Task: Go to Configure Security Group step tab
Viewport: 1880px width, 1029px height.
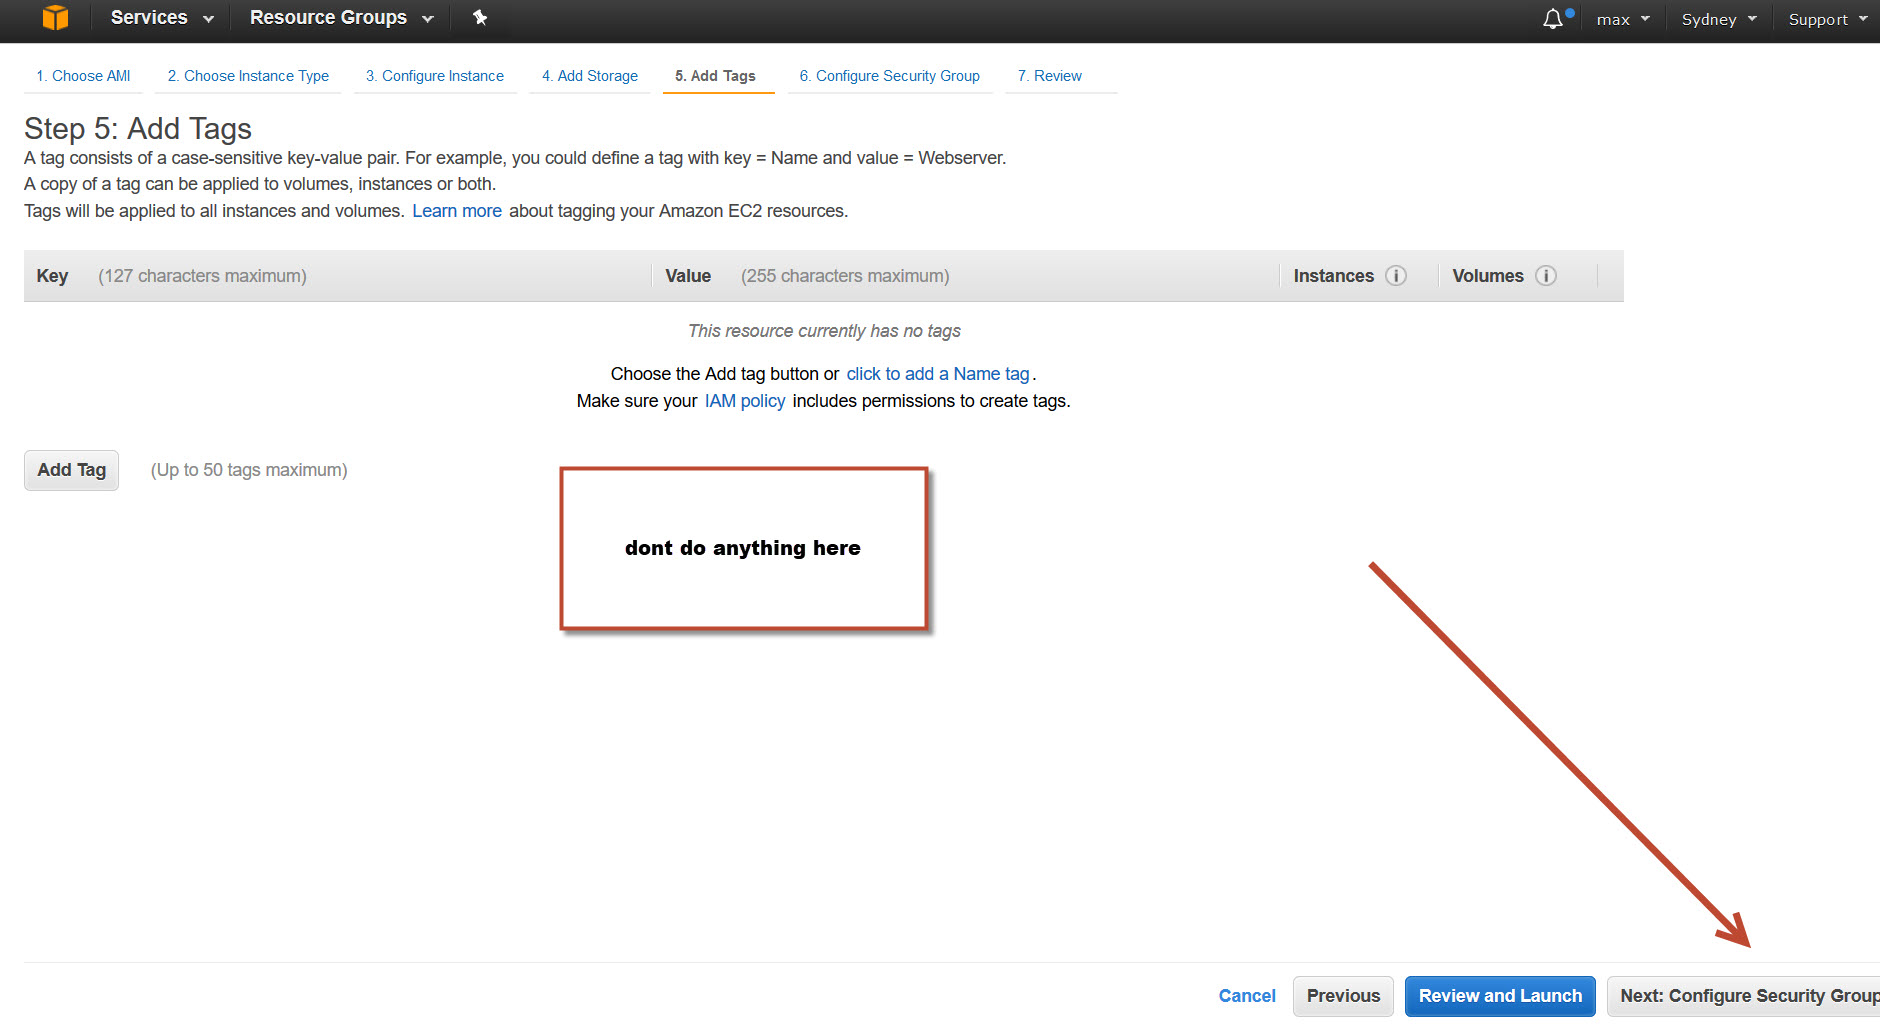Action: (x=889, y=76)
